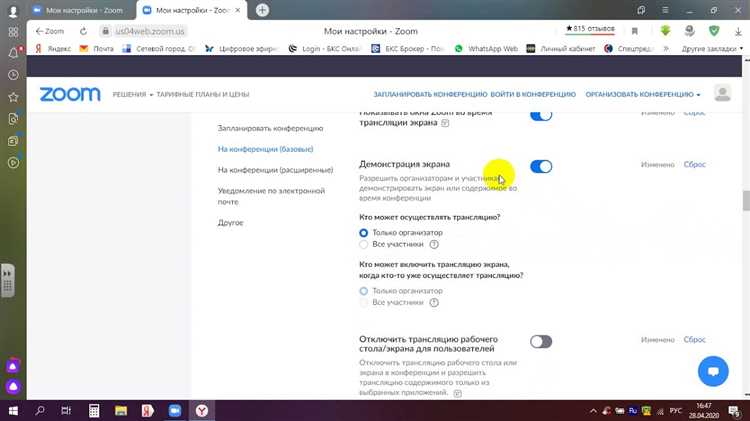Click "Сброс" for Отключить трансляцию рабочего стола
750x421 pixels.
tap(695, 340)
